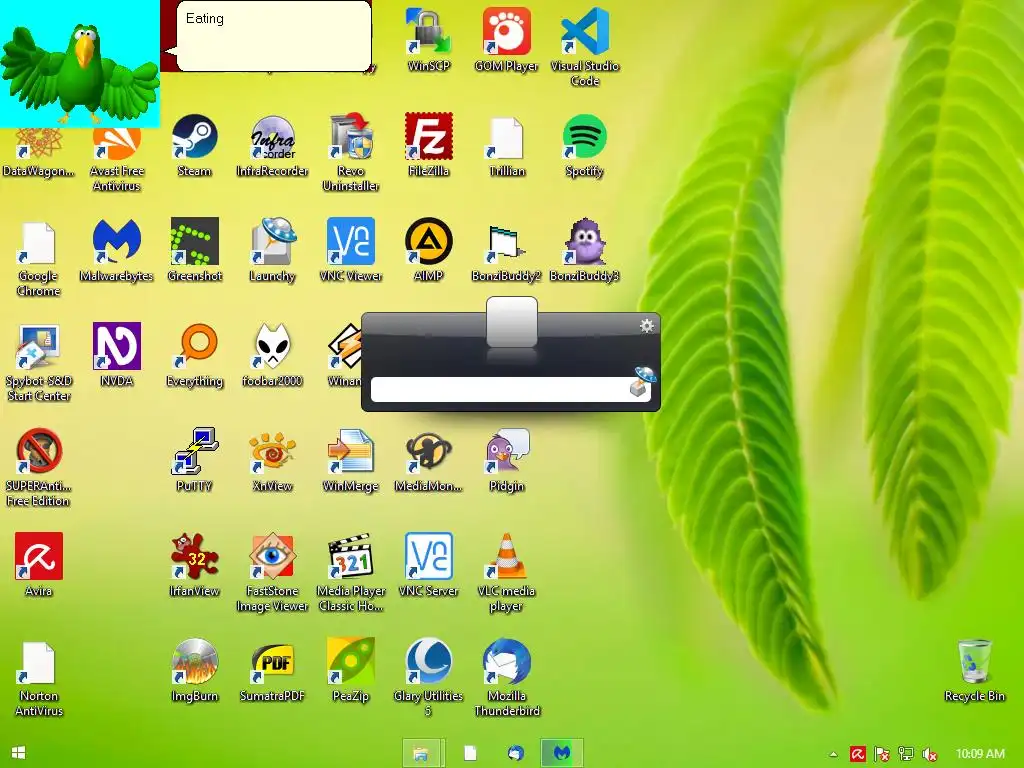Open Action Center flag in the tray
The height and width of the screenshot is (768, 1024).
[x=882, y=754]
